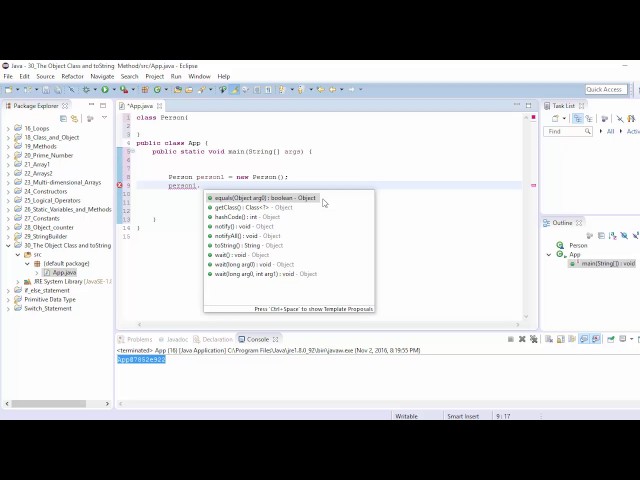This screenshot has height=480, width=640.
Task: Expand the 16_Loops project
Action: pos(8,129)
